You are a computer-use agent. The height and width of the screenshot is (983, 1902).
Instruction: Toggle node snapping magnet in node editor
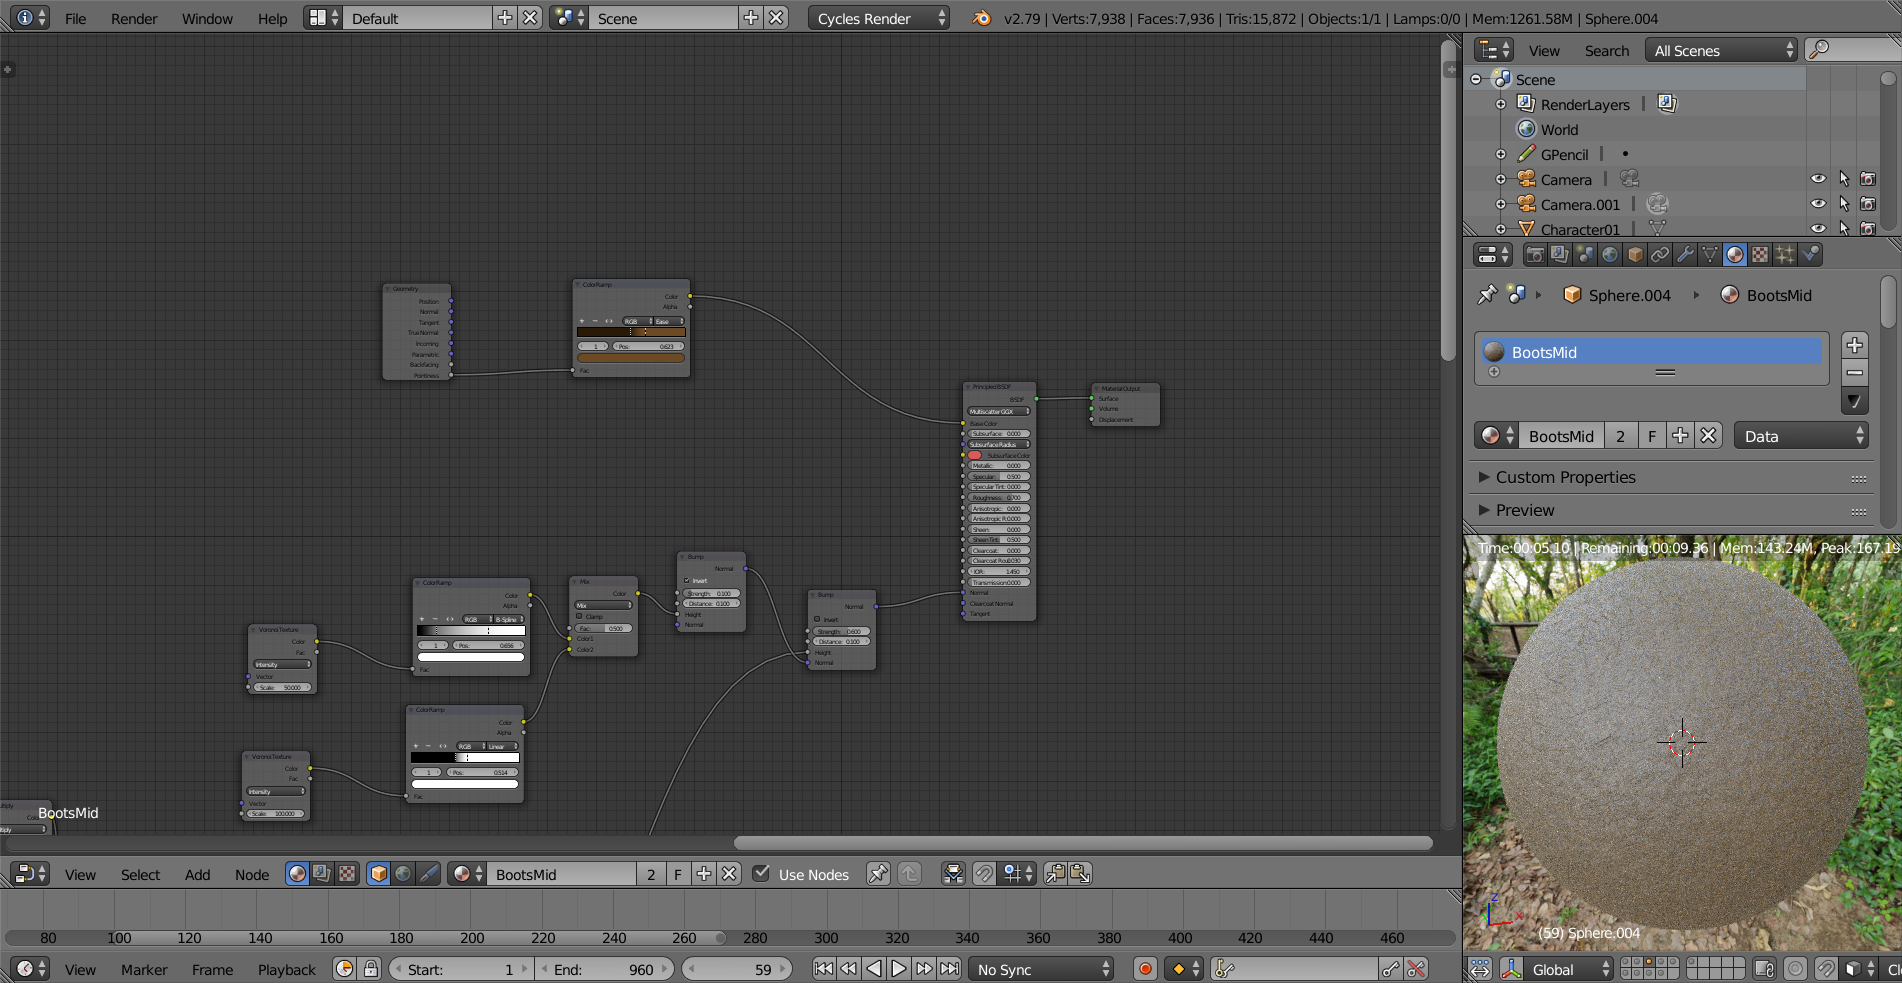click(984, 874)
